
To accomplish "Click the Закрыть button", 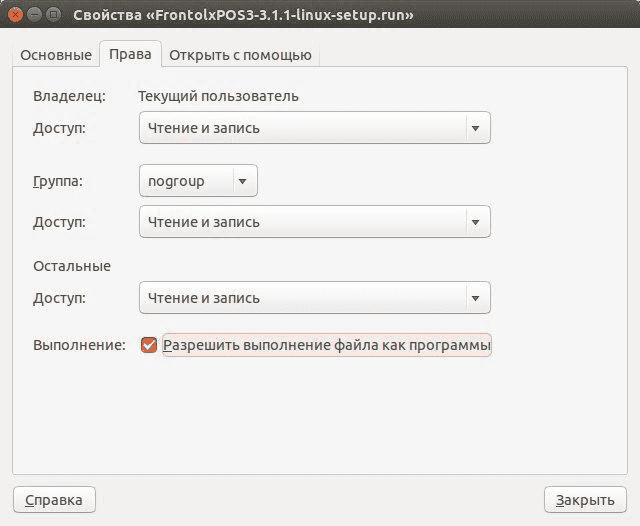I will pos(585,499).
